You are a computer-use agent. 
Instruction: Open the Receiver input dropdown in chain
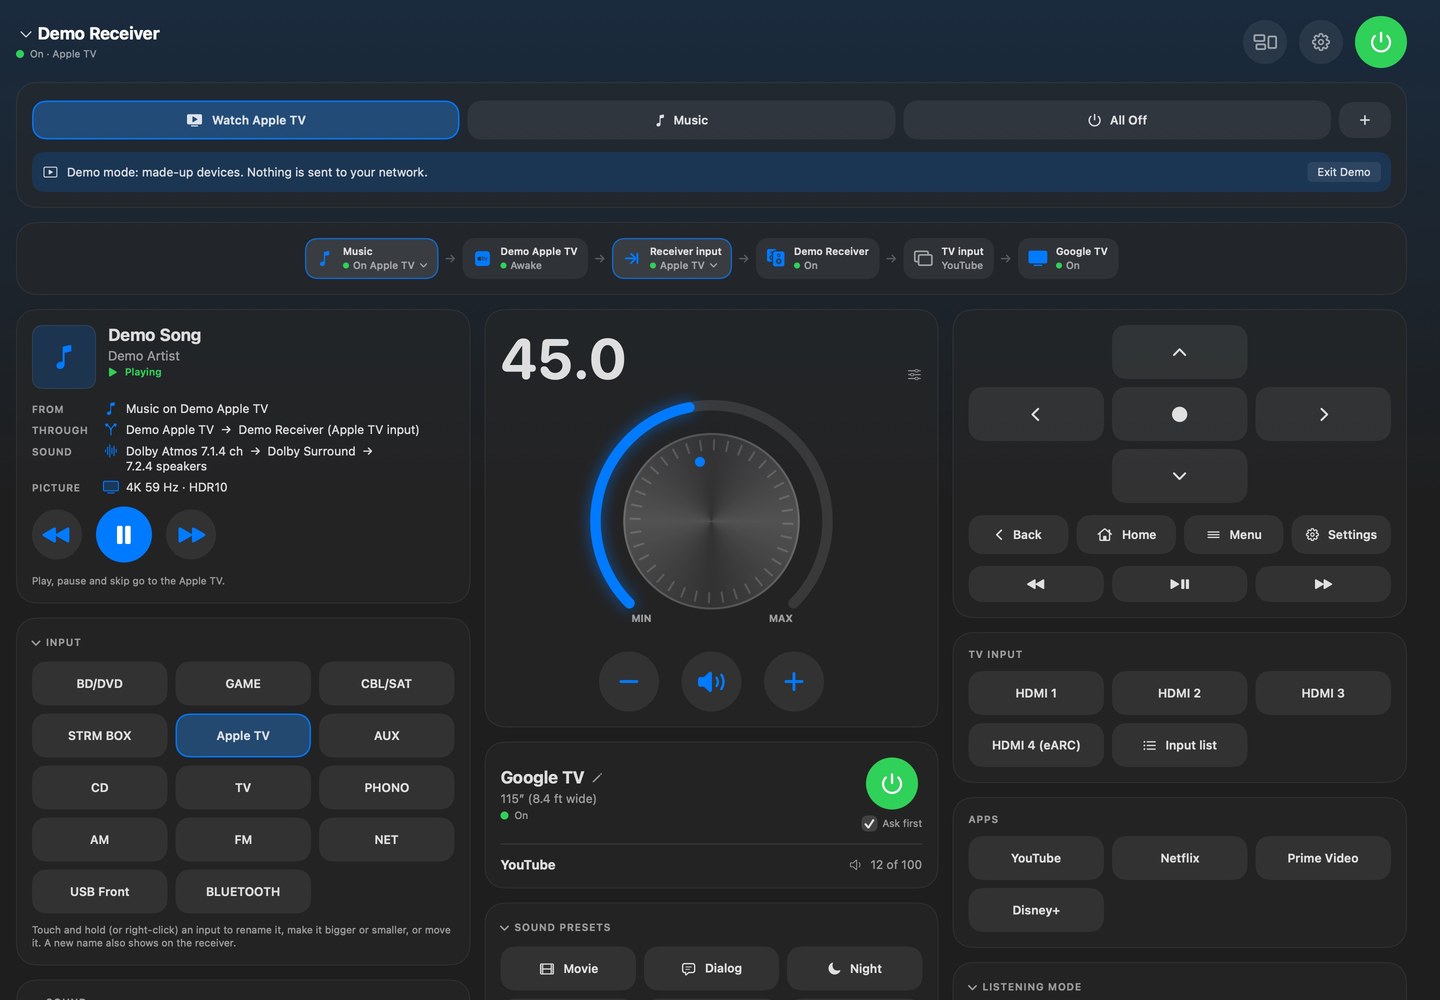672,258
